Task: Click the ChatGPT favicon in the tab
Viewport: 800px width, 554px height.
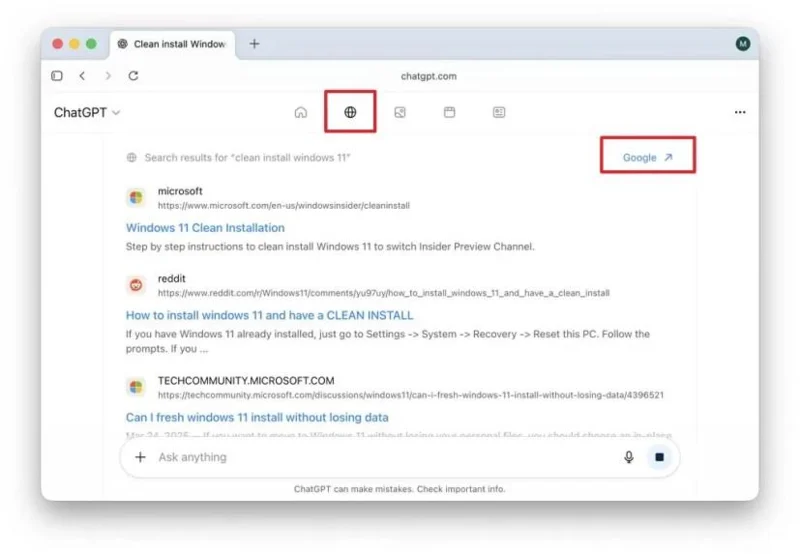Action: (122, 44)
